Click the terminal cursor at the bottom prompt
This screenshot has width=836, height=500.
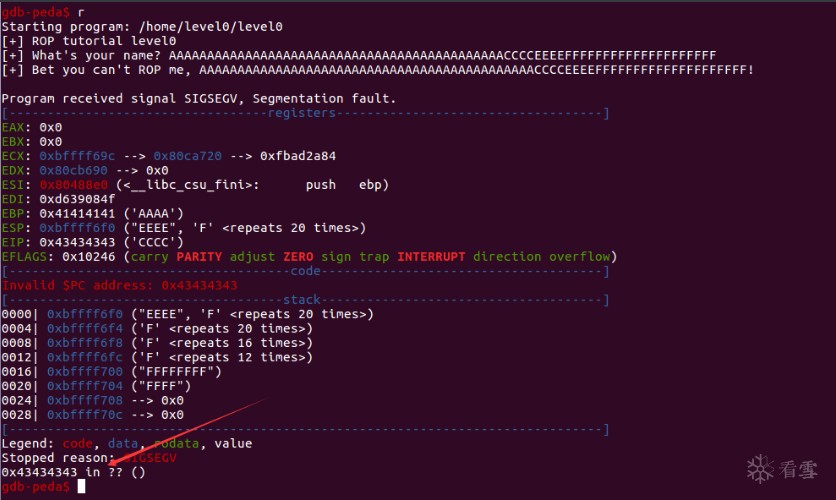pos(82,486)
